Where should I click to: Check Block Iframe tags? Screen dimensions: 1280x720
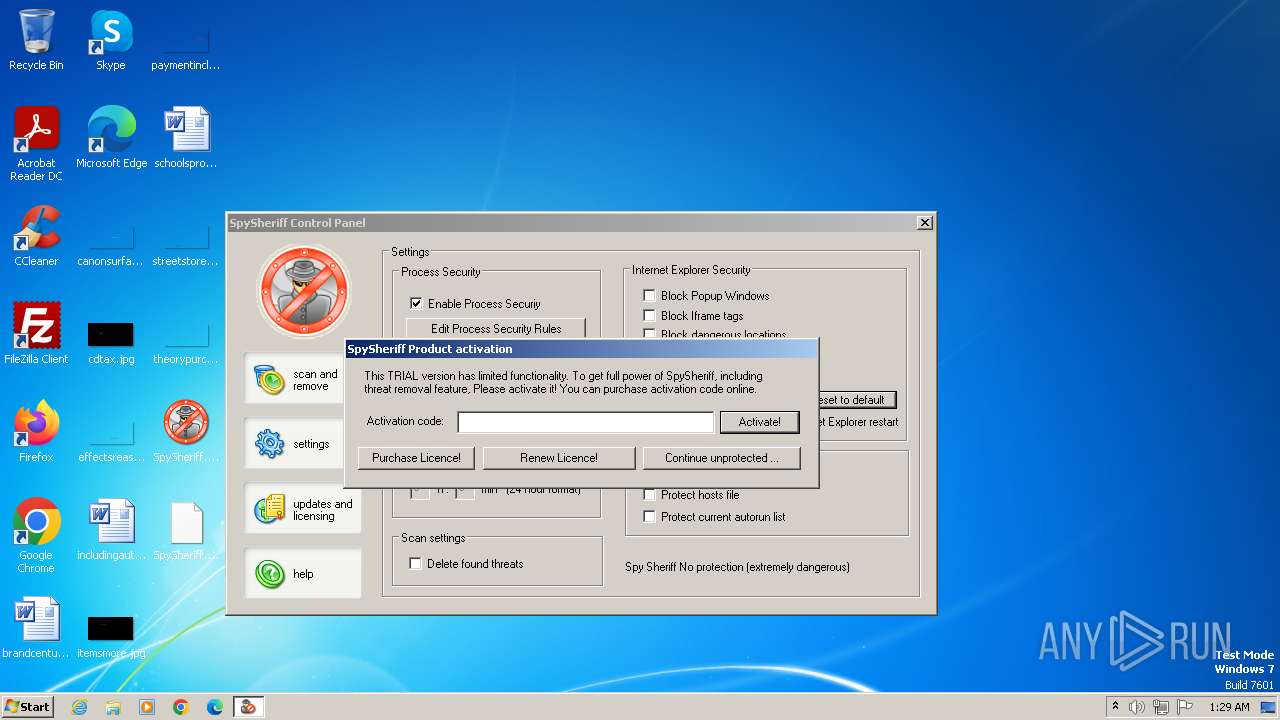[649, 316]
